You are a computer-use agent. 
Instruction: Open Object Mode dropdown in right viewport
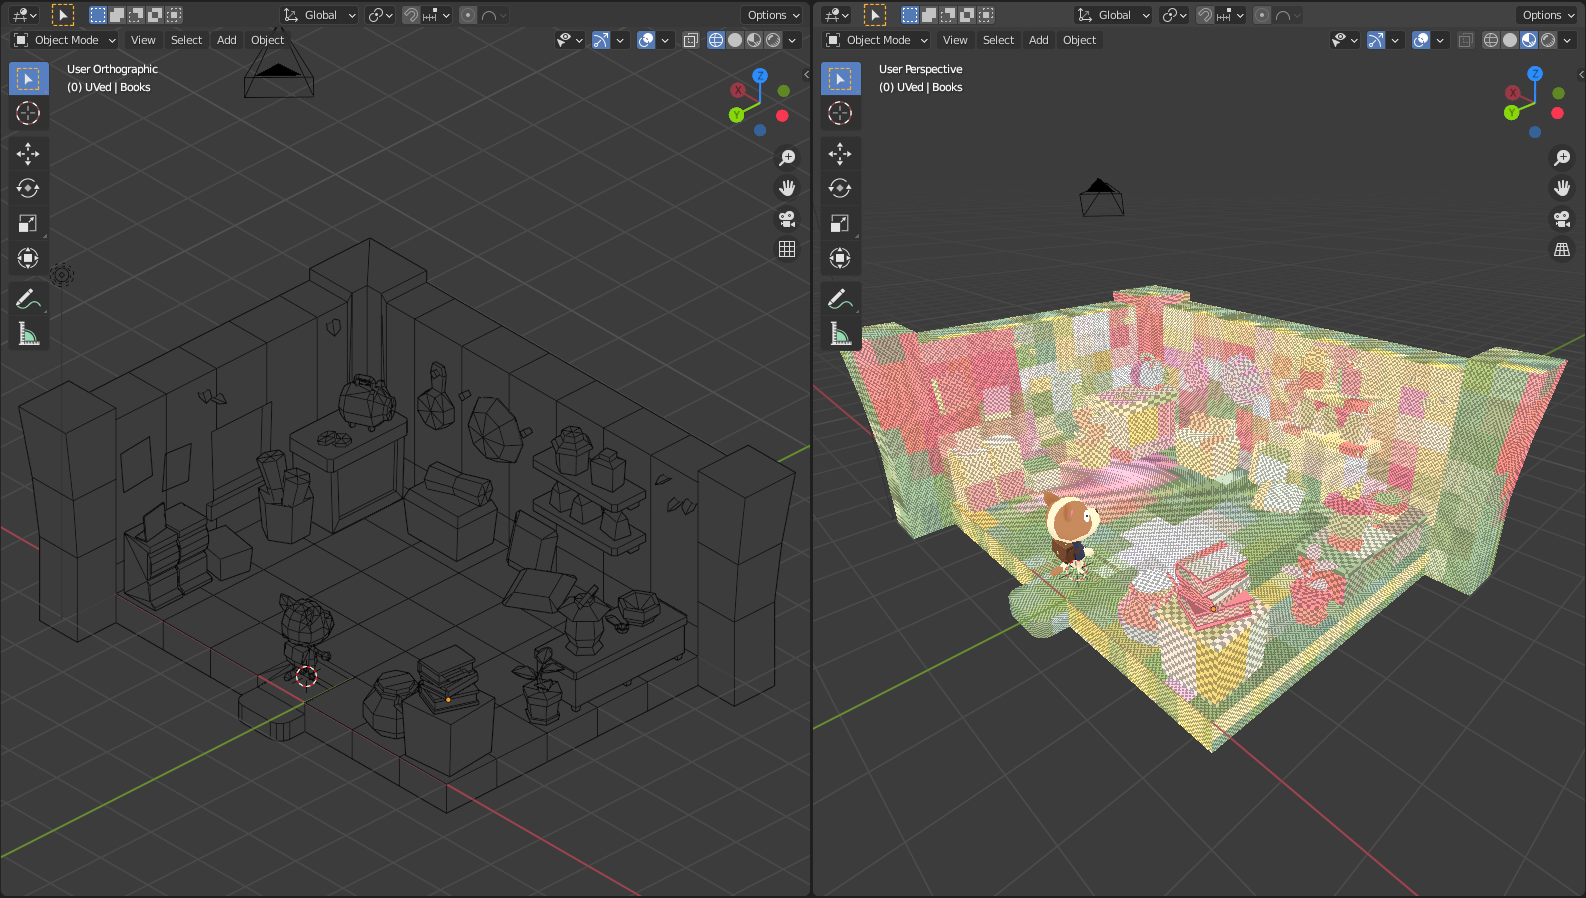coord(877,40)
